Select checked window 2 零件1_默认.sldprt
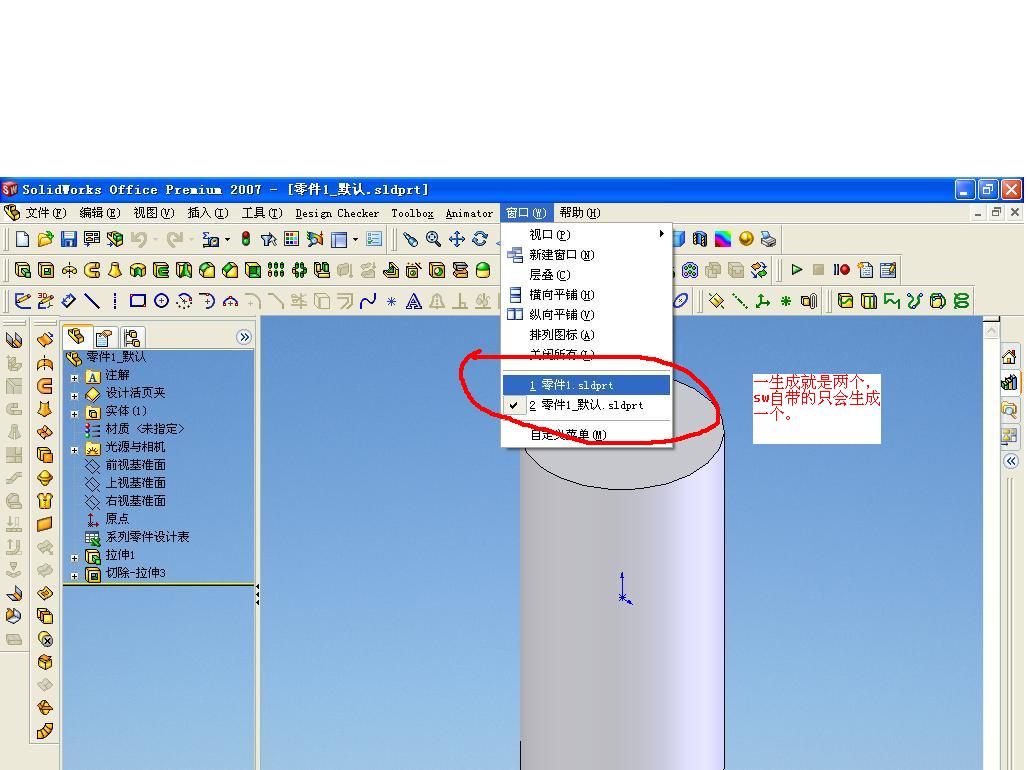 (x=587, y=405)
